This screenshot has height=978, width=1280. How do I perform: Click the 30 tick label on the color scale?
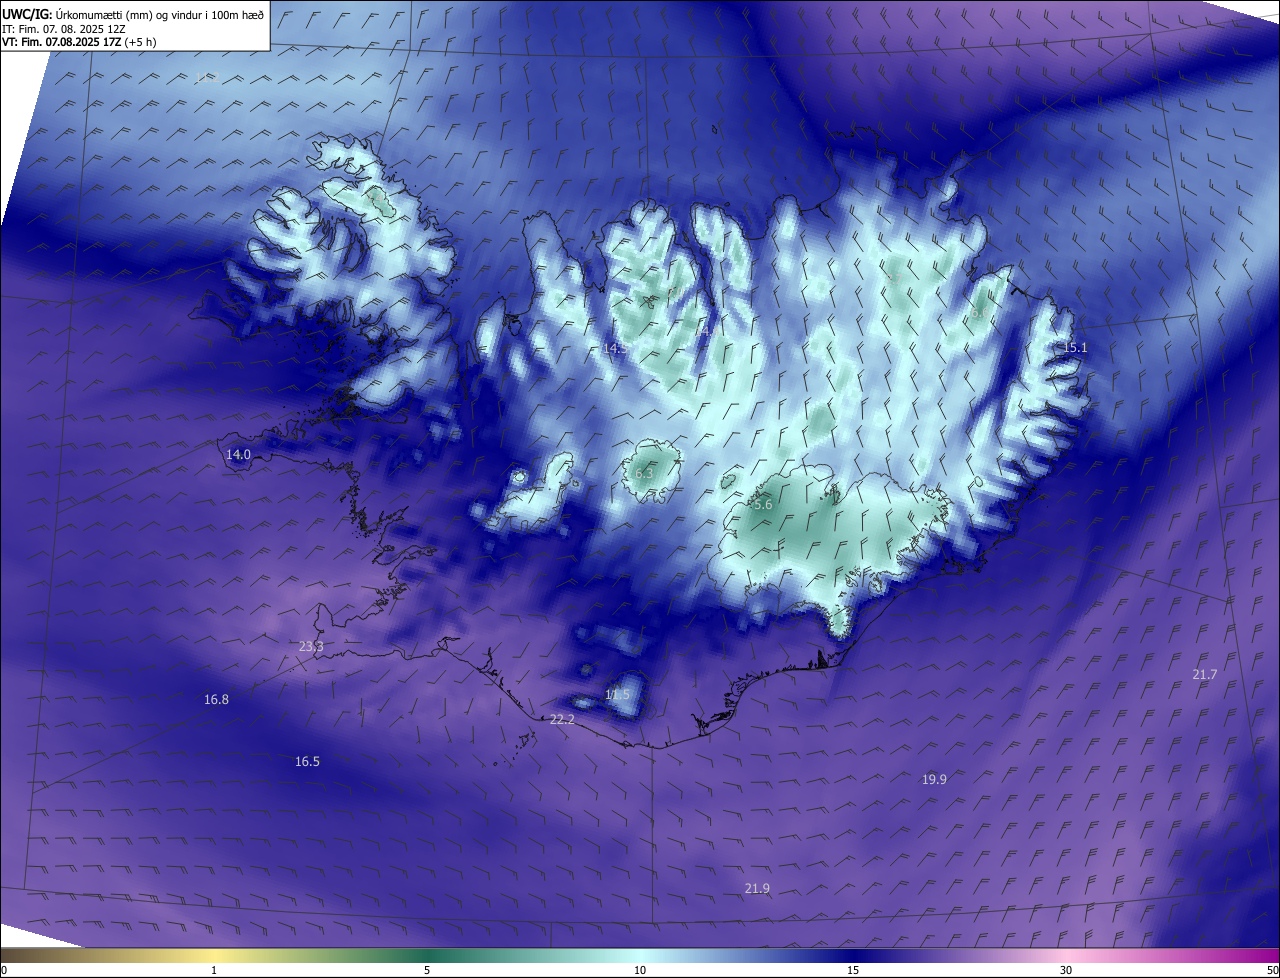pyautogui.click(x=1066, y=970)
